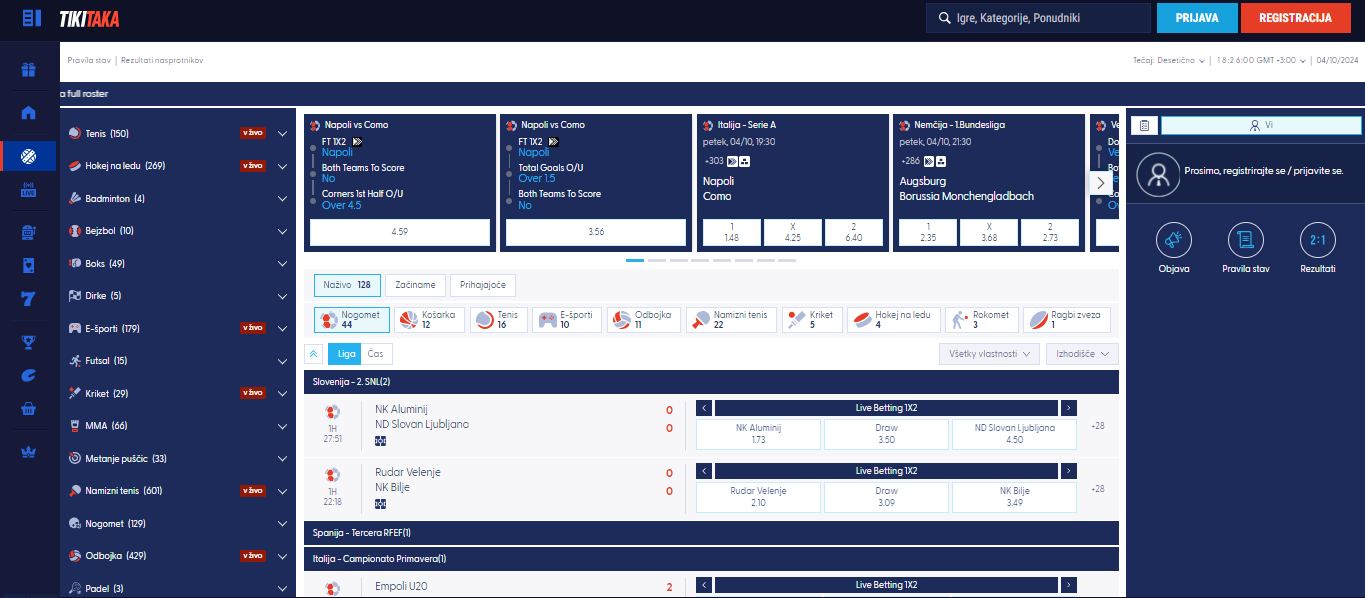Viewport: 1365px width, 598px height.
Task: Open the Rezultati 2:1 icon
Action: pos(1317,241)
